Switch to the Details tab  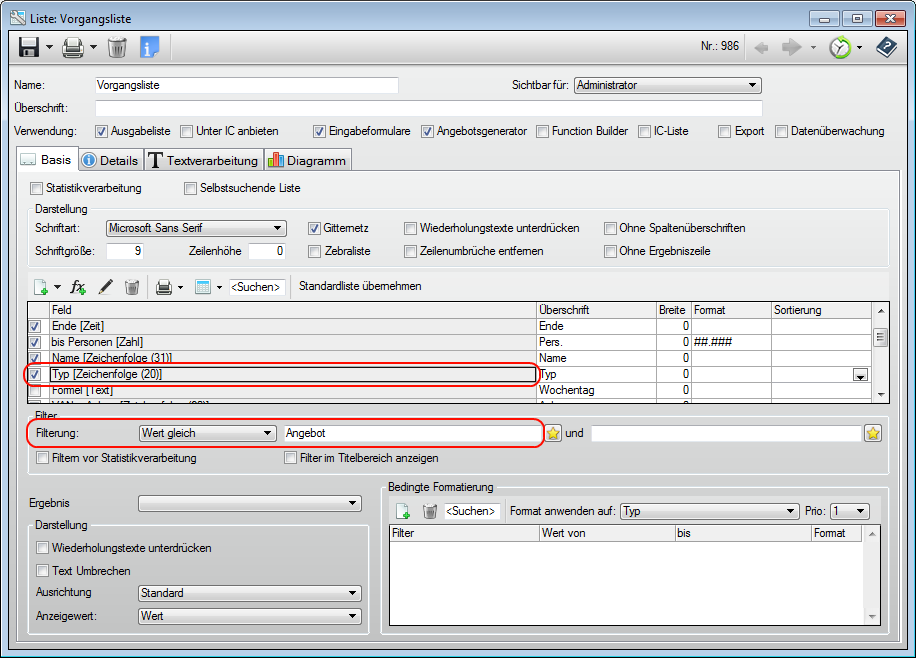(x=109, y=160)
